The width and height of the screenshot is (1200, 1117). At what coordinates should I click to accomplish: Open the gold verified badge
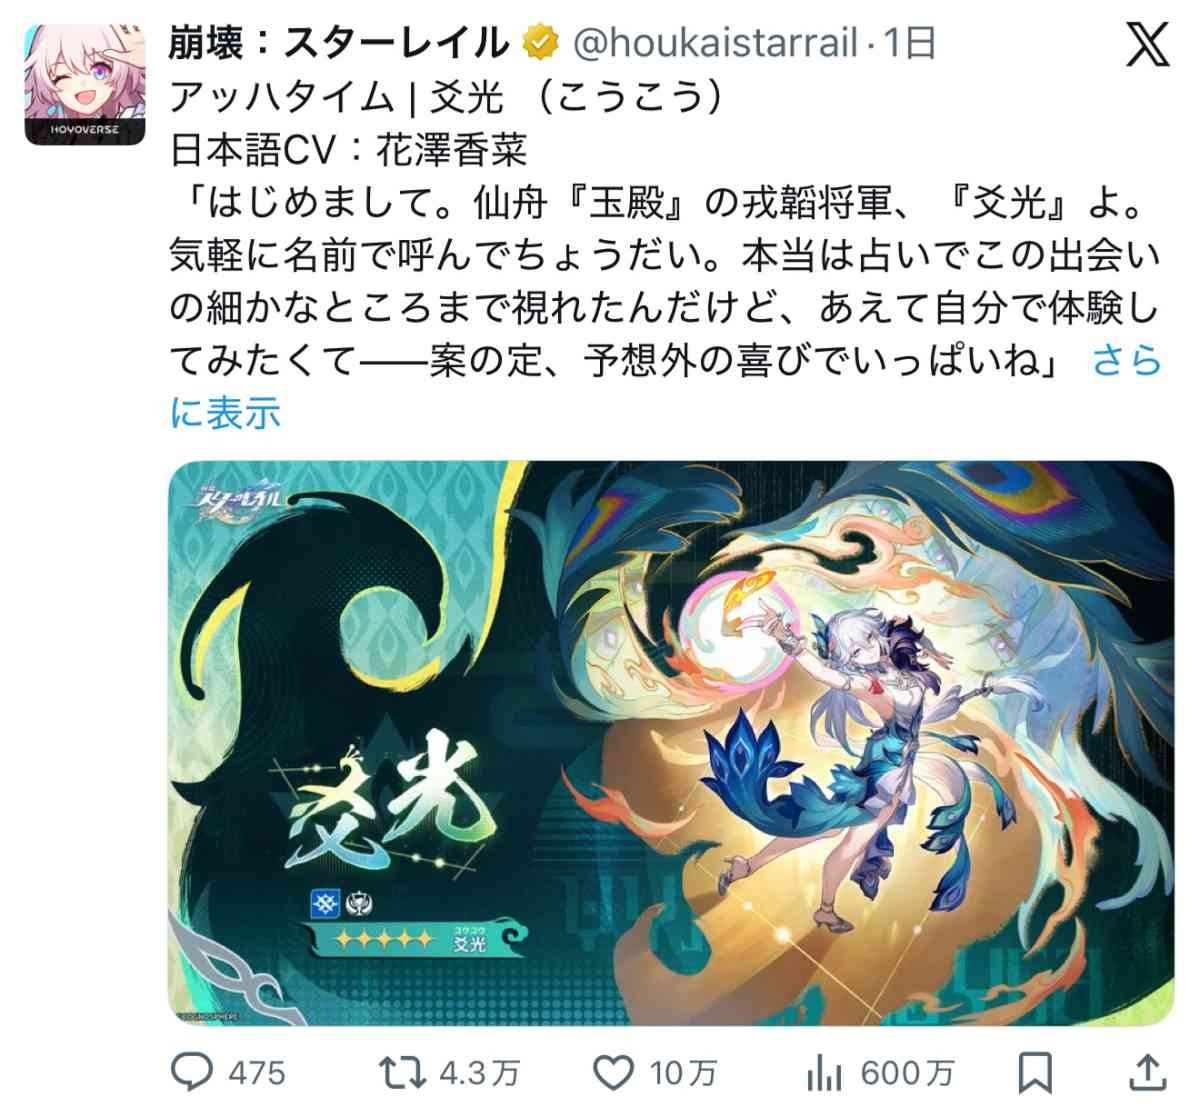pyautogui.click(x=540, y=42)
